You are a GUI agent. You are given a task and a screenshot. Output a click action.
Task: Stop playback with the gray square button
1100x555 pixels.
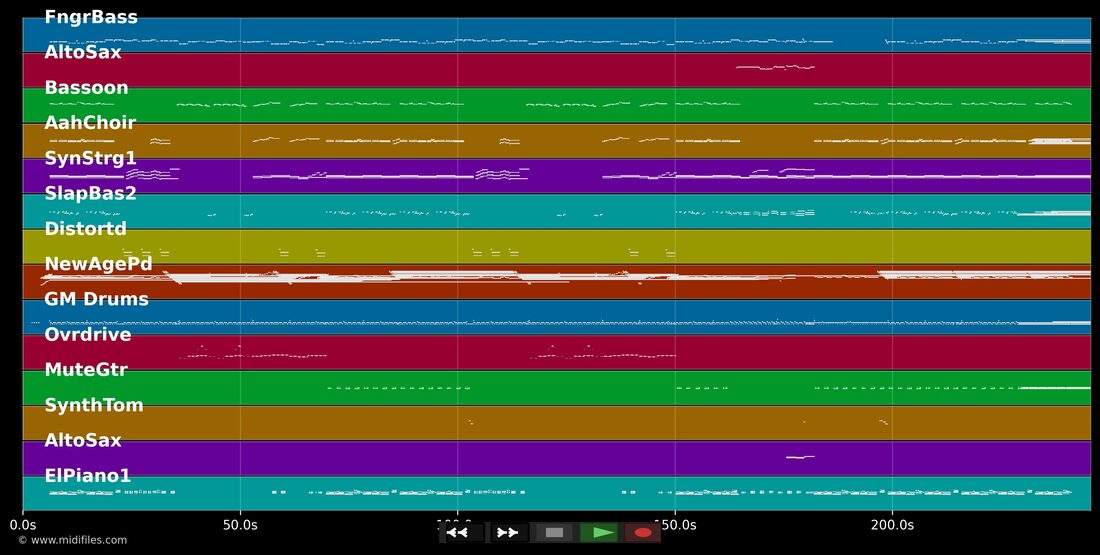coord(554,533)
